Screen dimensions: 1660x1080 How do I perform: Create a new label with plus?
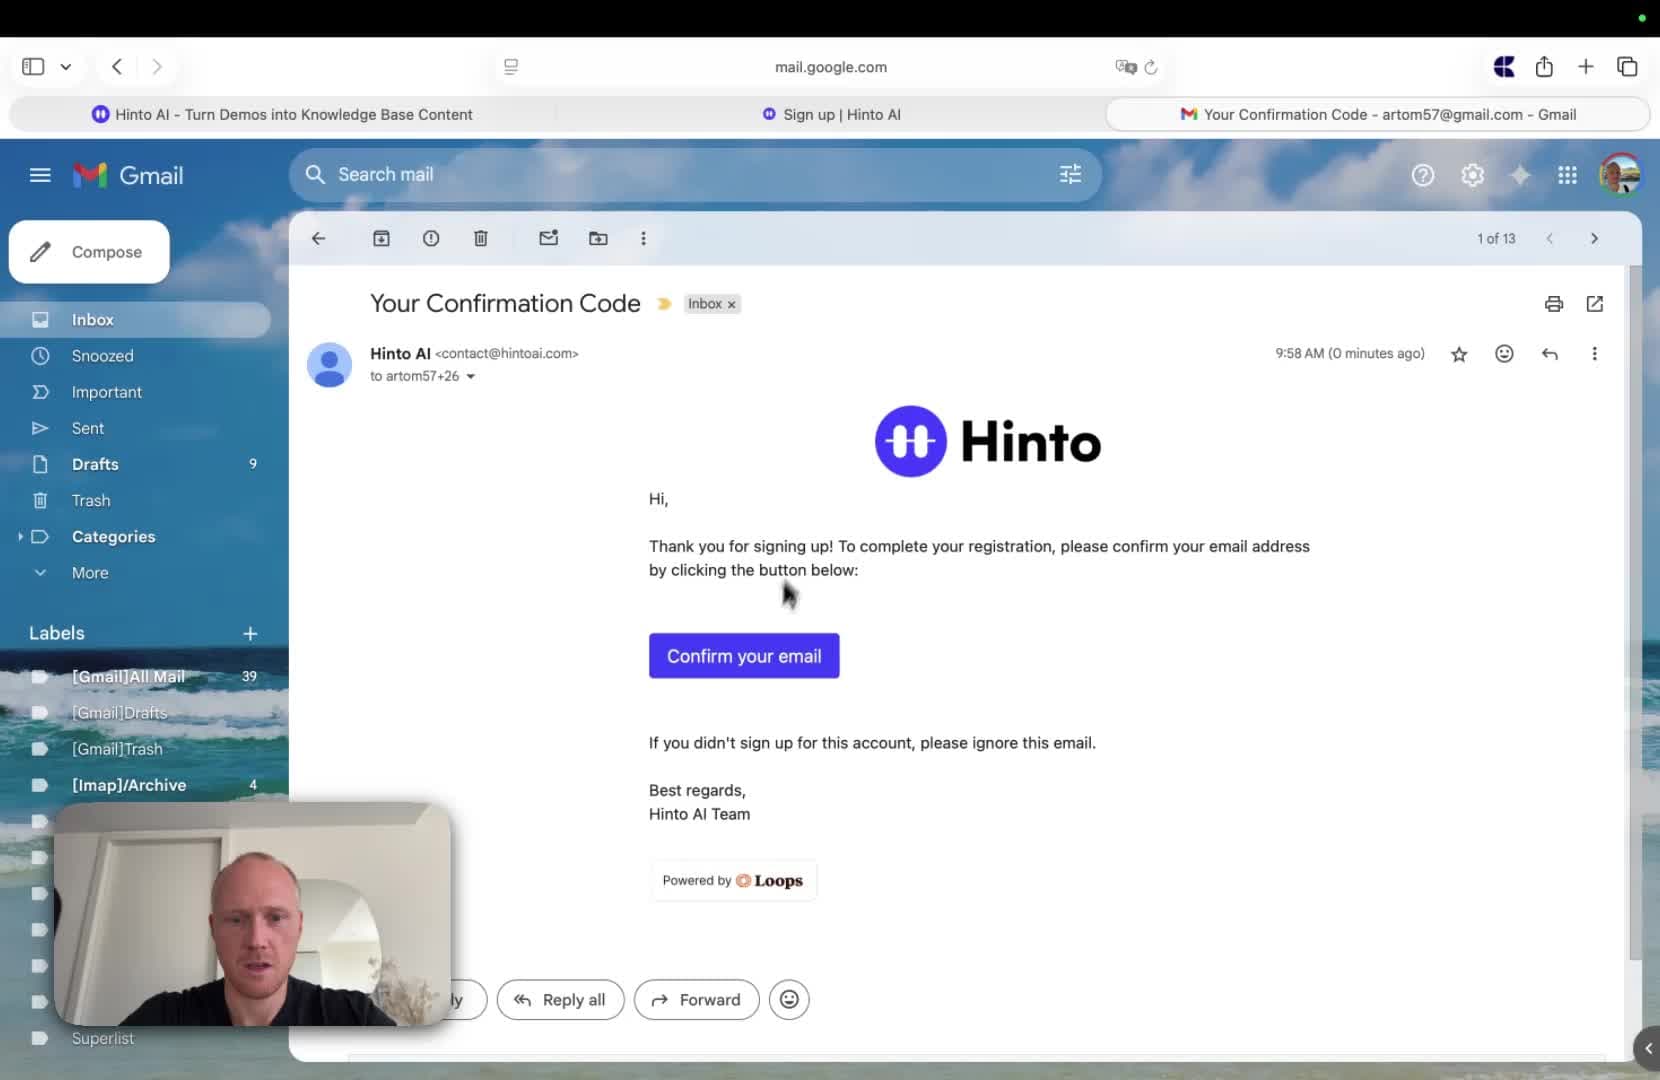coord(250,633)
